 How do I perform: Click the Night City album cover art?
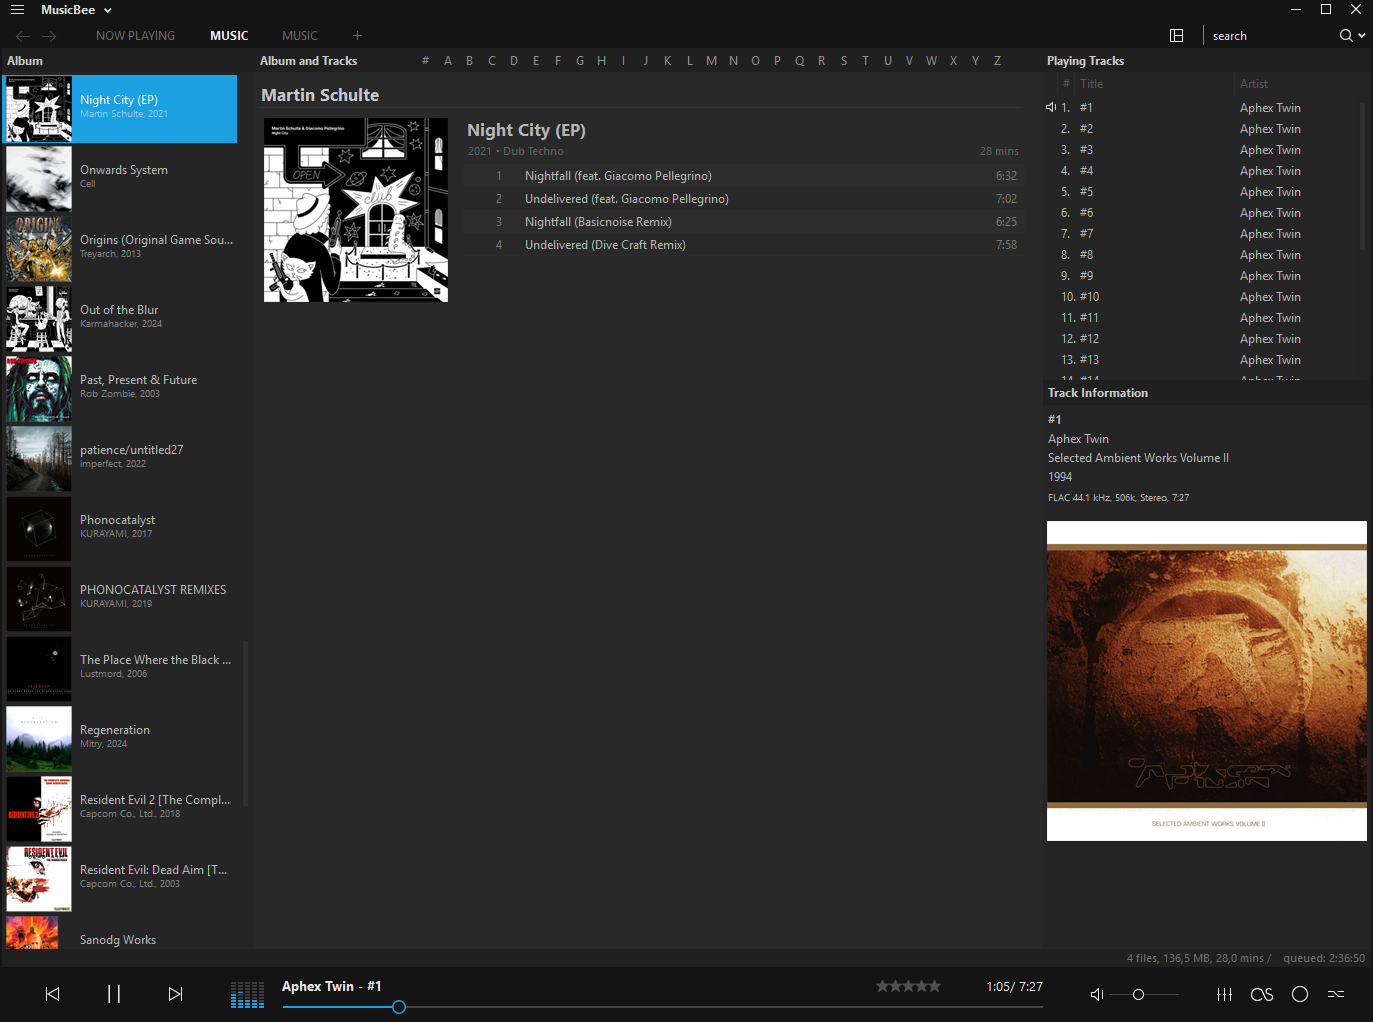pyautogui.click(x=356, y=210)
